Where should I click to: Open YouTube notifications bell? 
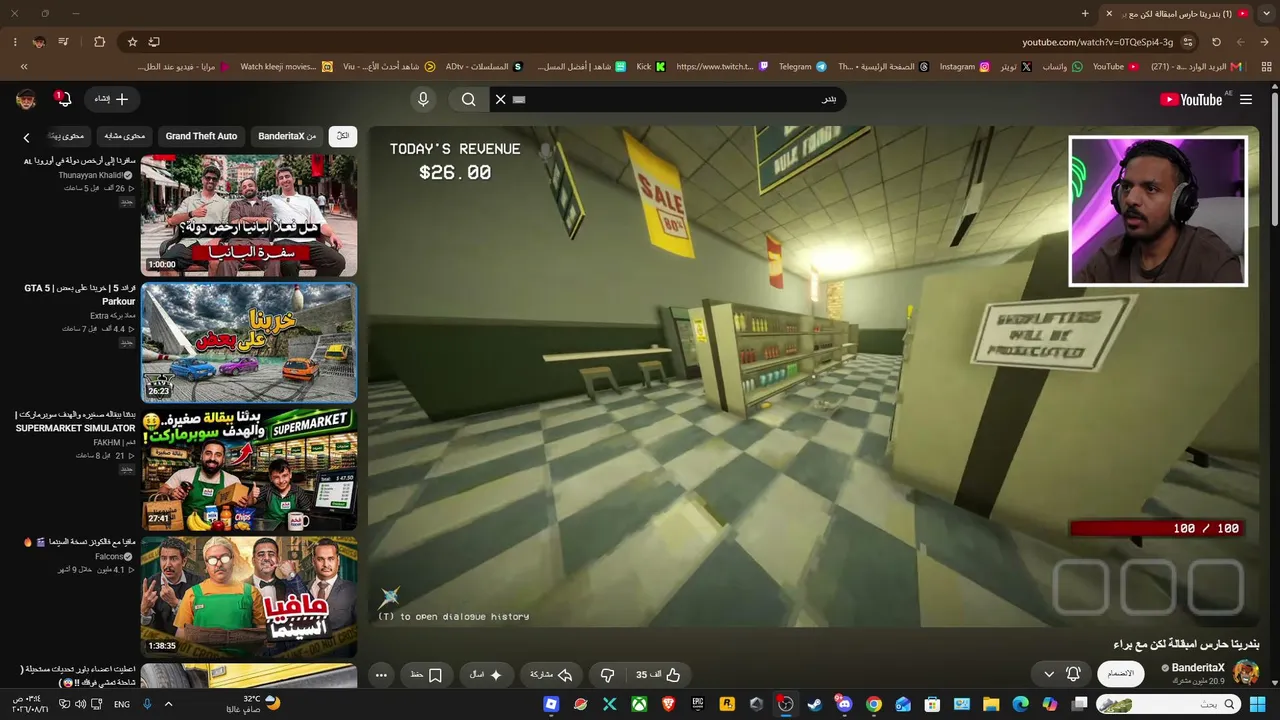[x=64, y=99]
